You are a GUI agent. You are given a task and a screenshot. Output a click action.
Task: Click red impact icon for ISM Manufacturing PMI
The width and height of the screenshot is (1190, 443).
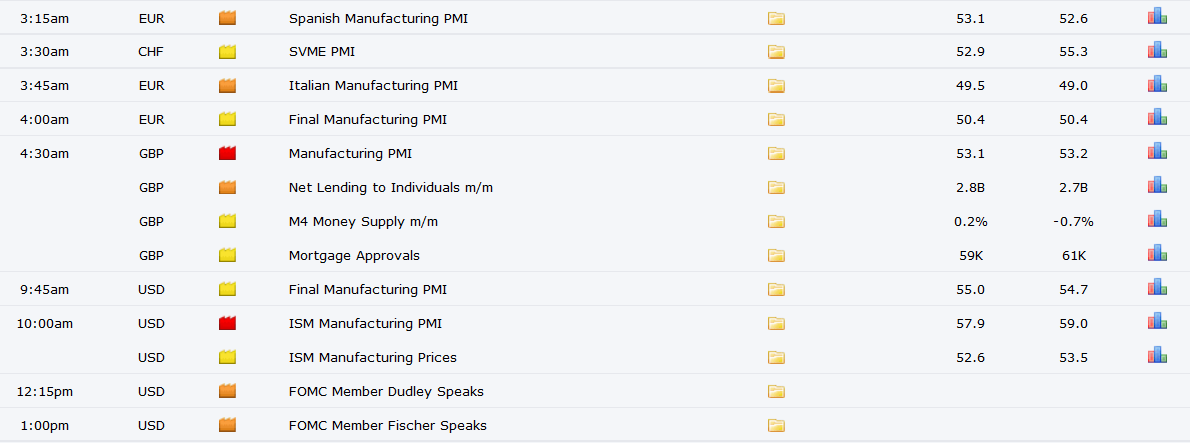tap(227, 323)
